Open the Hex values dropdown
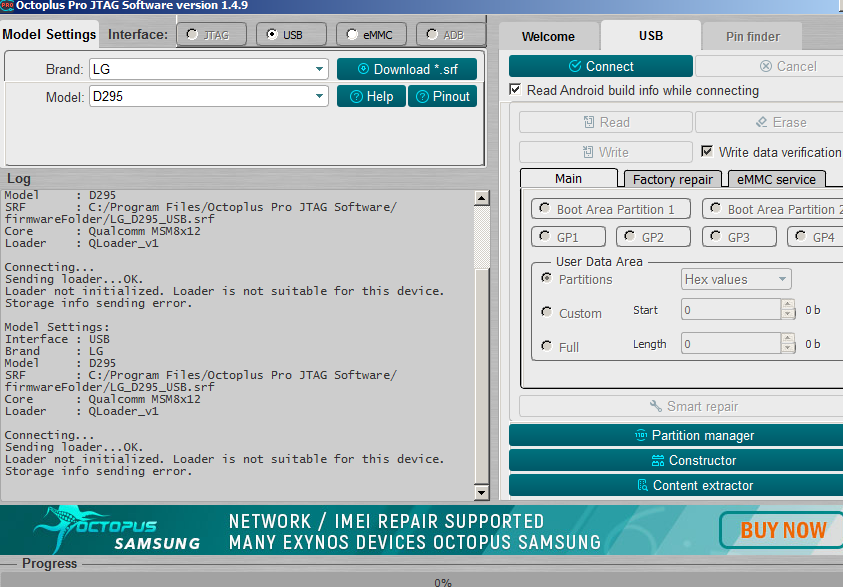 click(x=736, y=280)
